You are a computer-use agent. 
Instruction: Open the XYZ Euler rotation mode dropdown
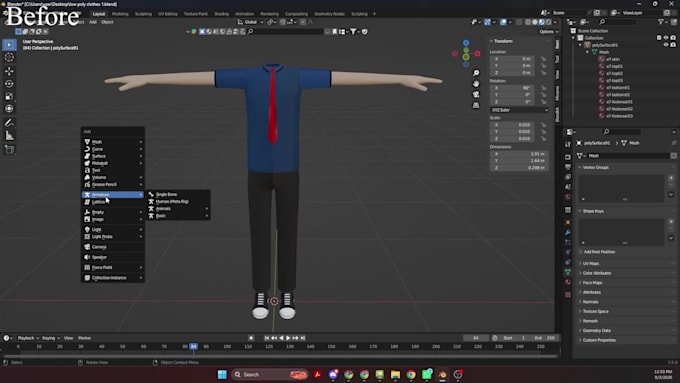click(519, 110)
